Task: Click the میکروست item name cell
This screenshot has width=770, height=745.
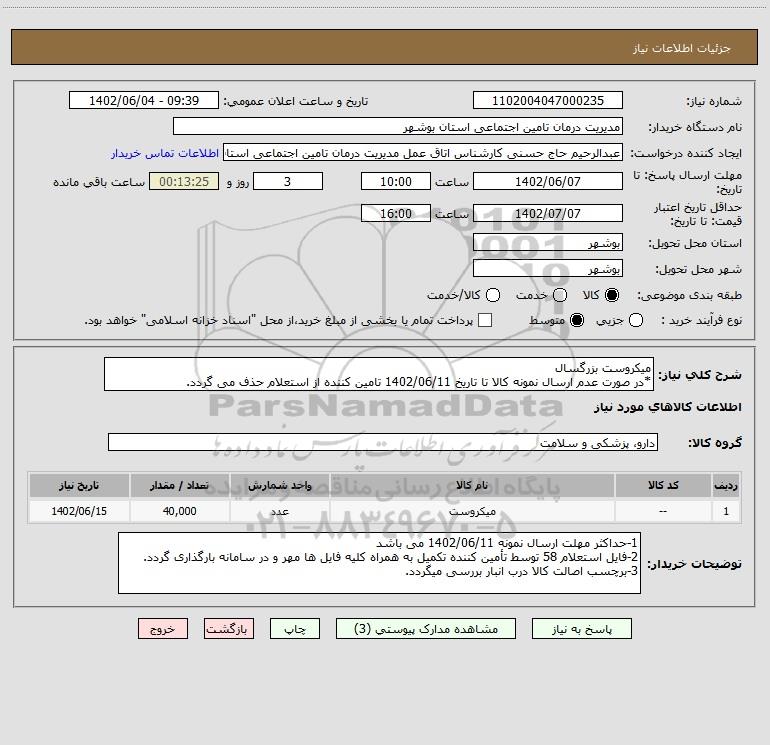Action: coord(472,511)
